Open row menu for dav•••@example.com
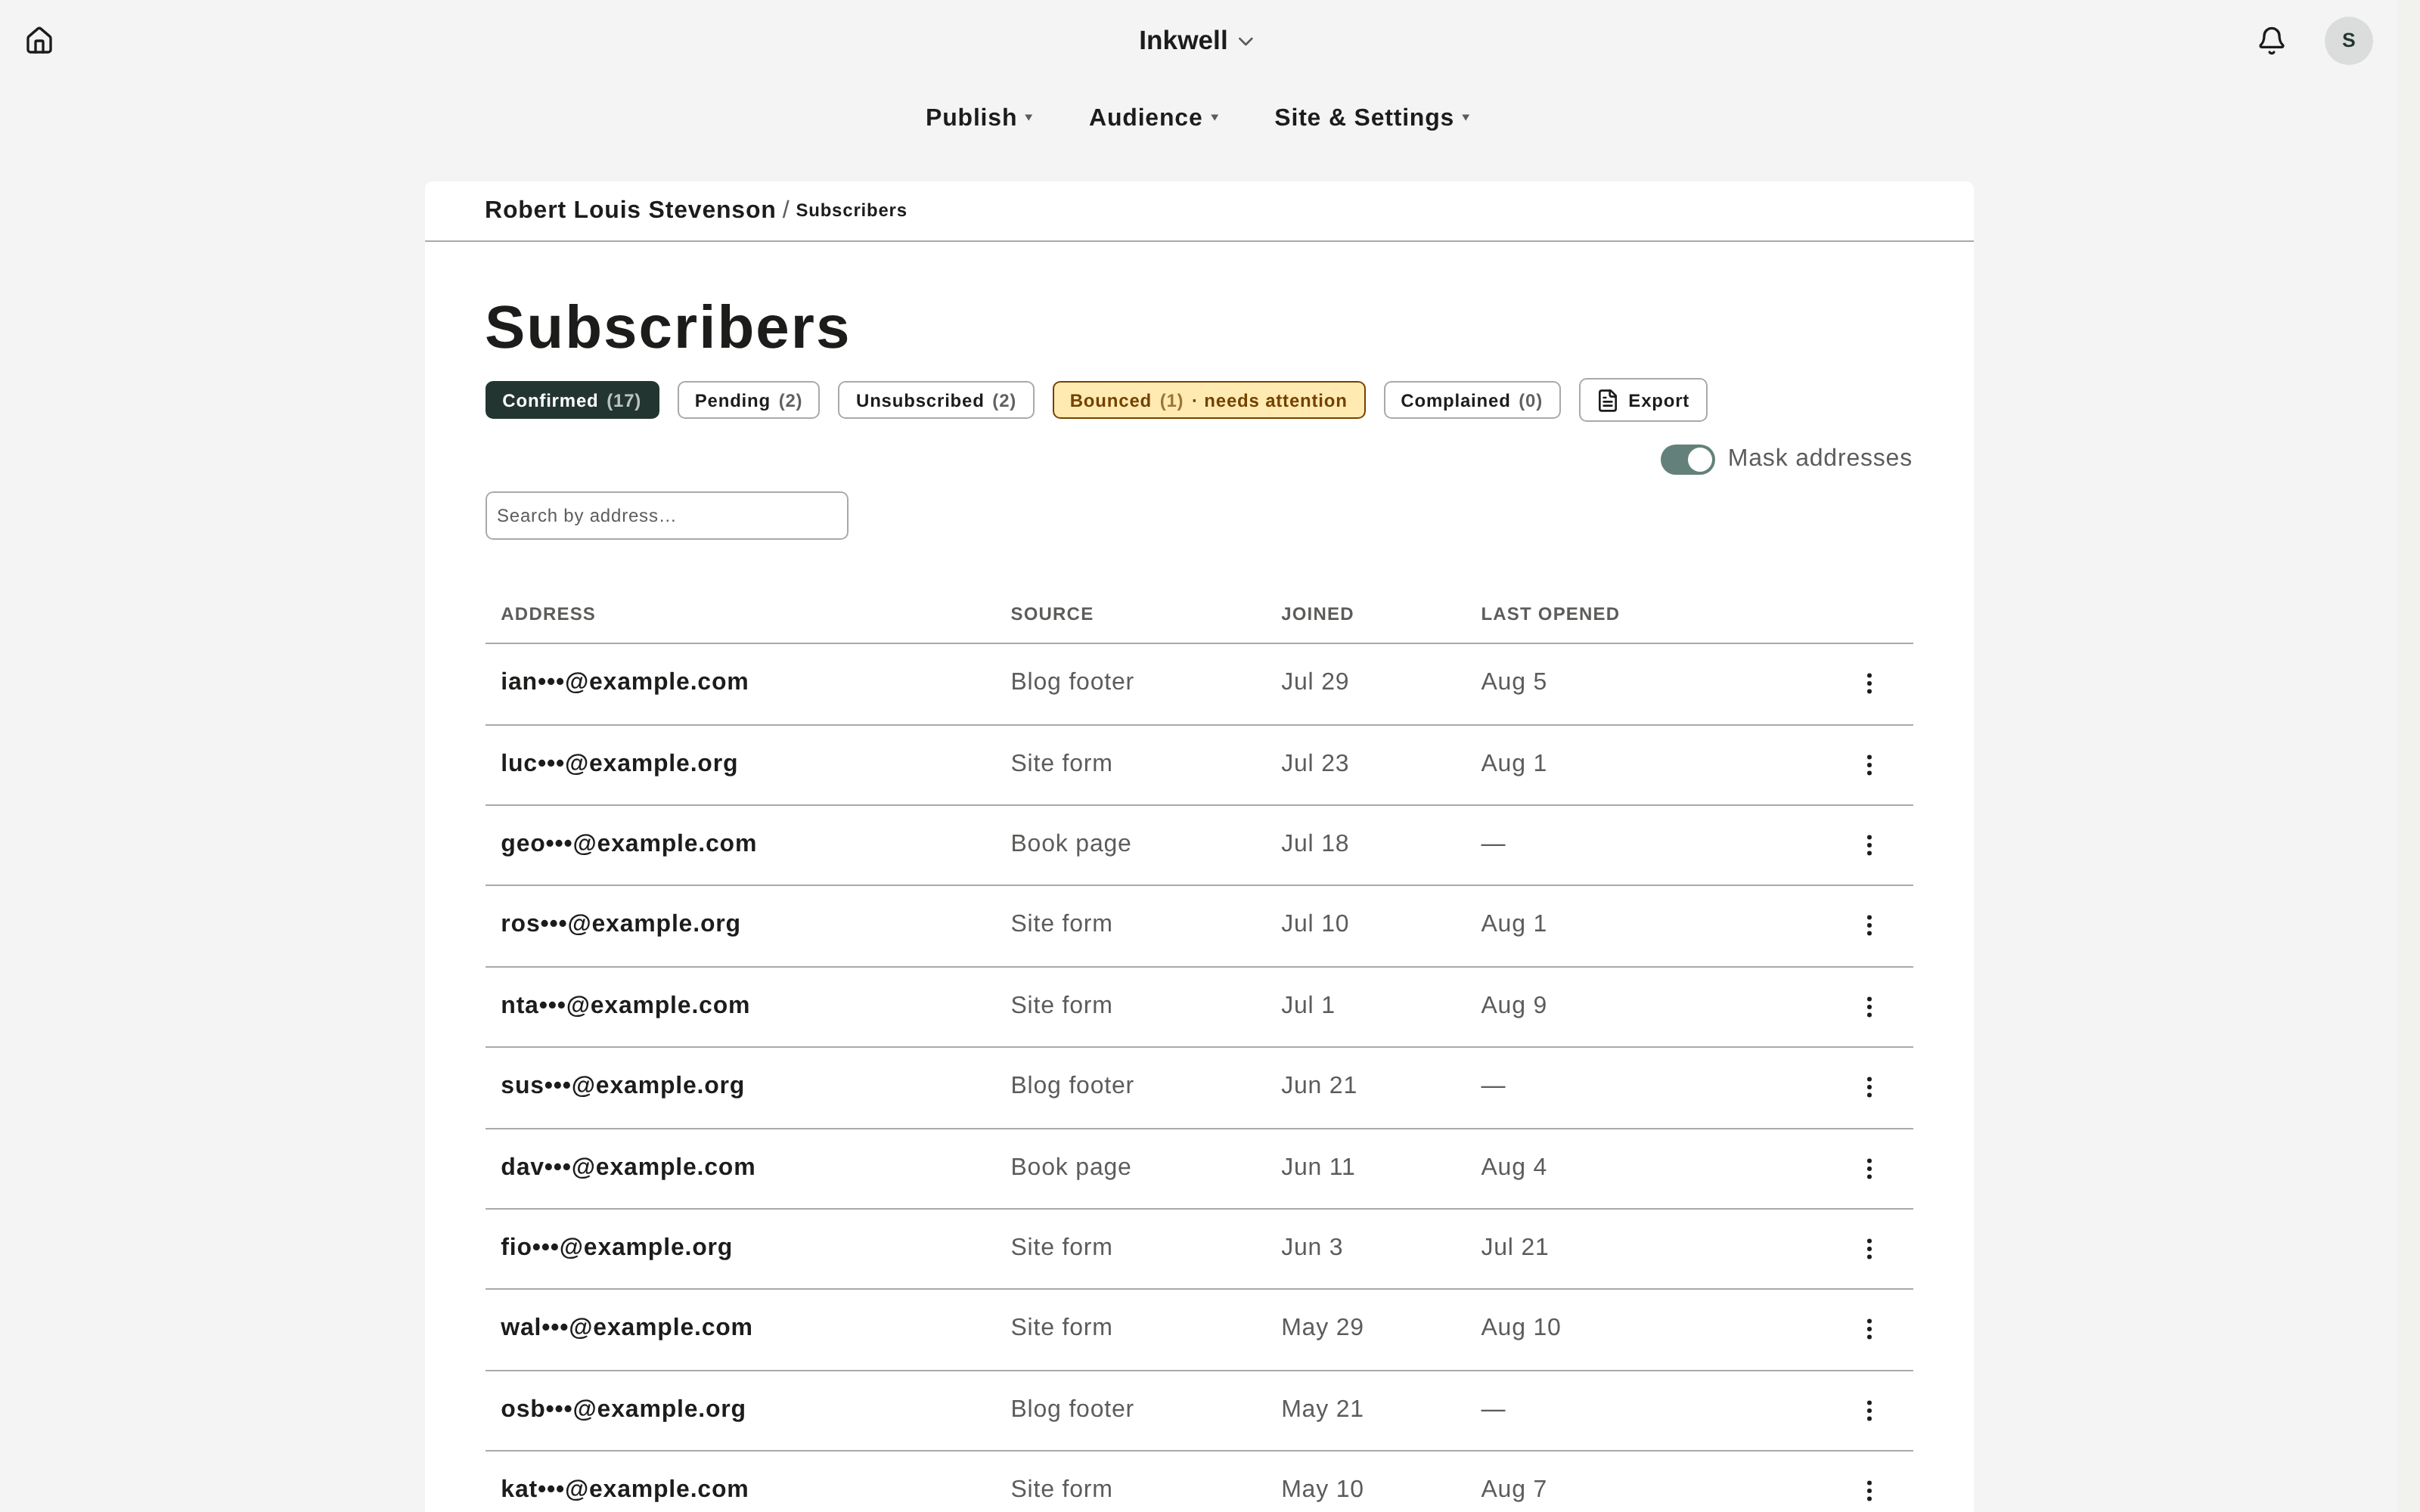The height and width of the screenshot is (1512, 2420). click(1868, 1169)
